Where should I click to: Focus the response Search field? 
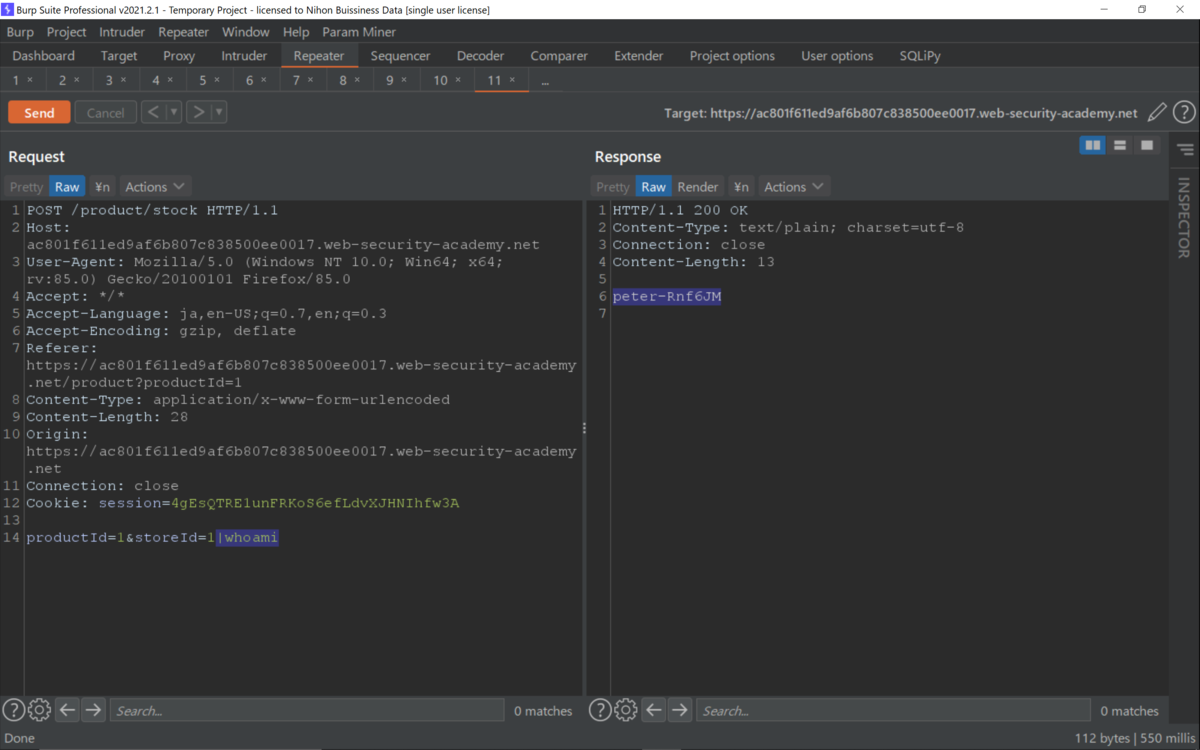(893, 710)
